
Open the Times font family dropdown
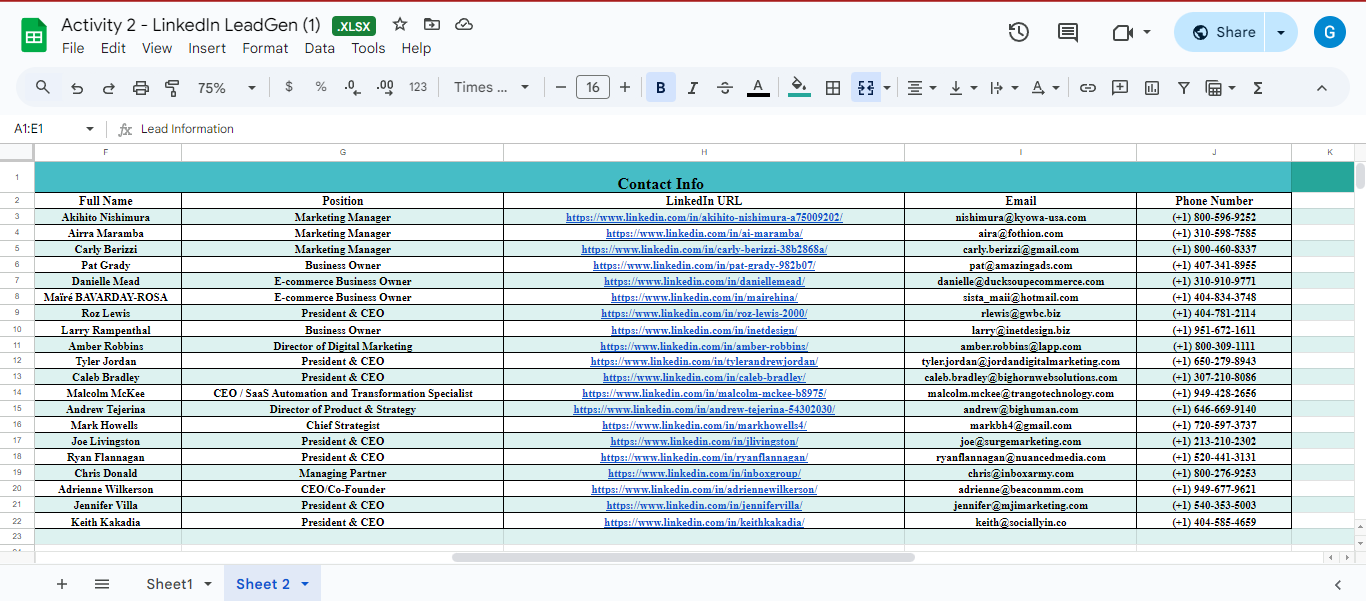(491, 87)
